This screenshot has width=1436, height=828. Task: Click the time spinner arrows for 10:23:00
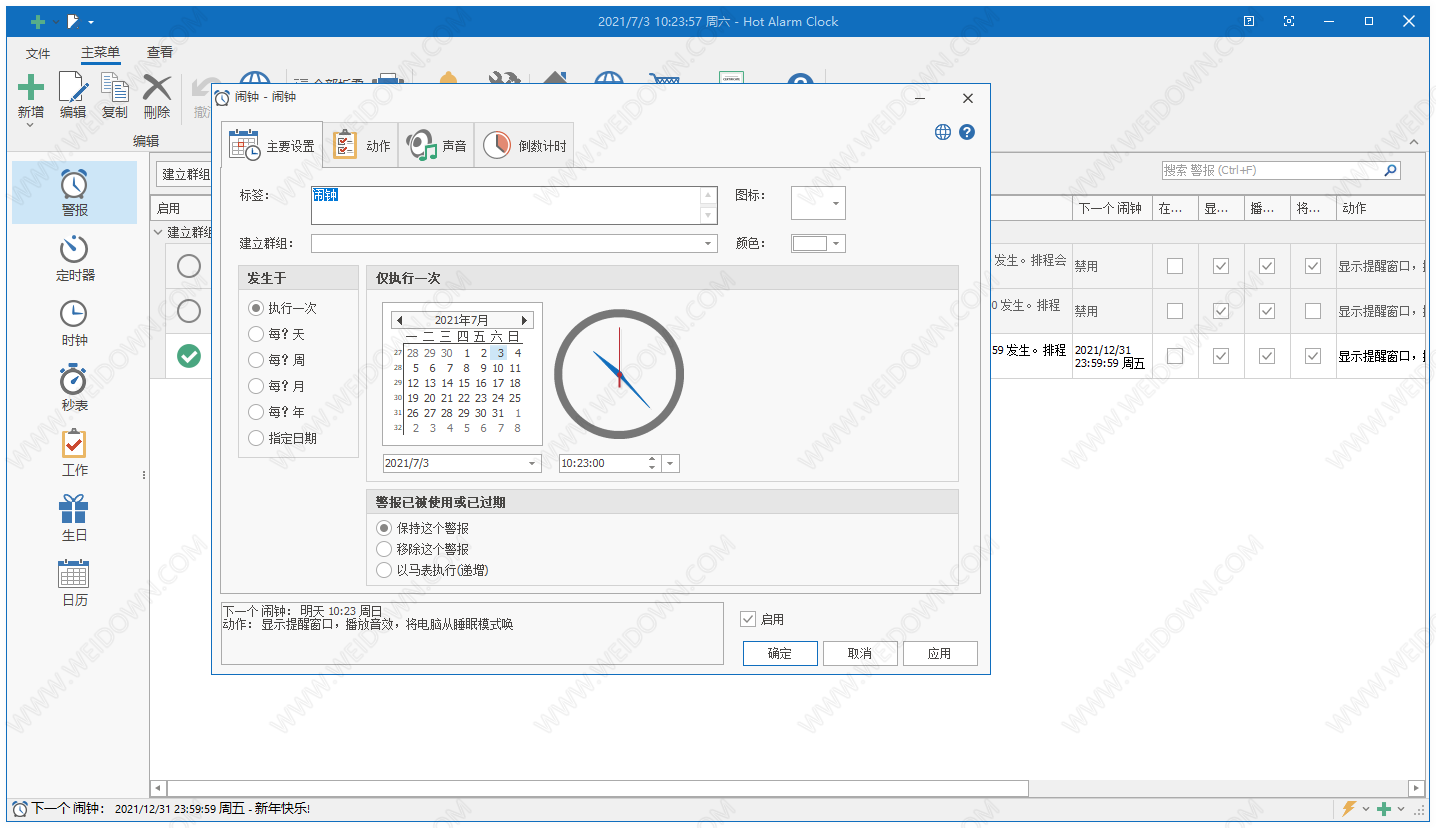point(652,463)
